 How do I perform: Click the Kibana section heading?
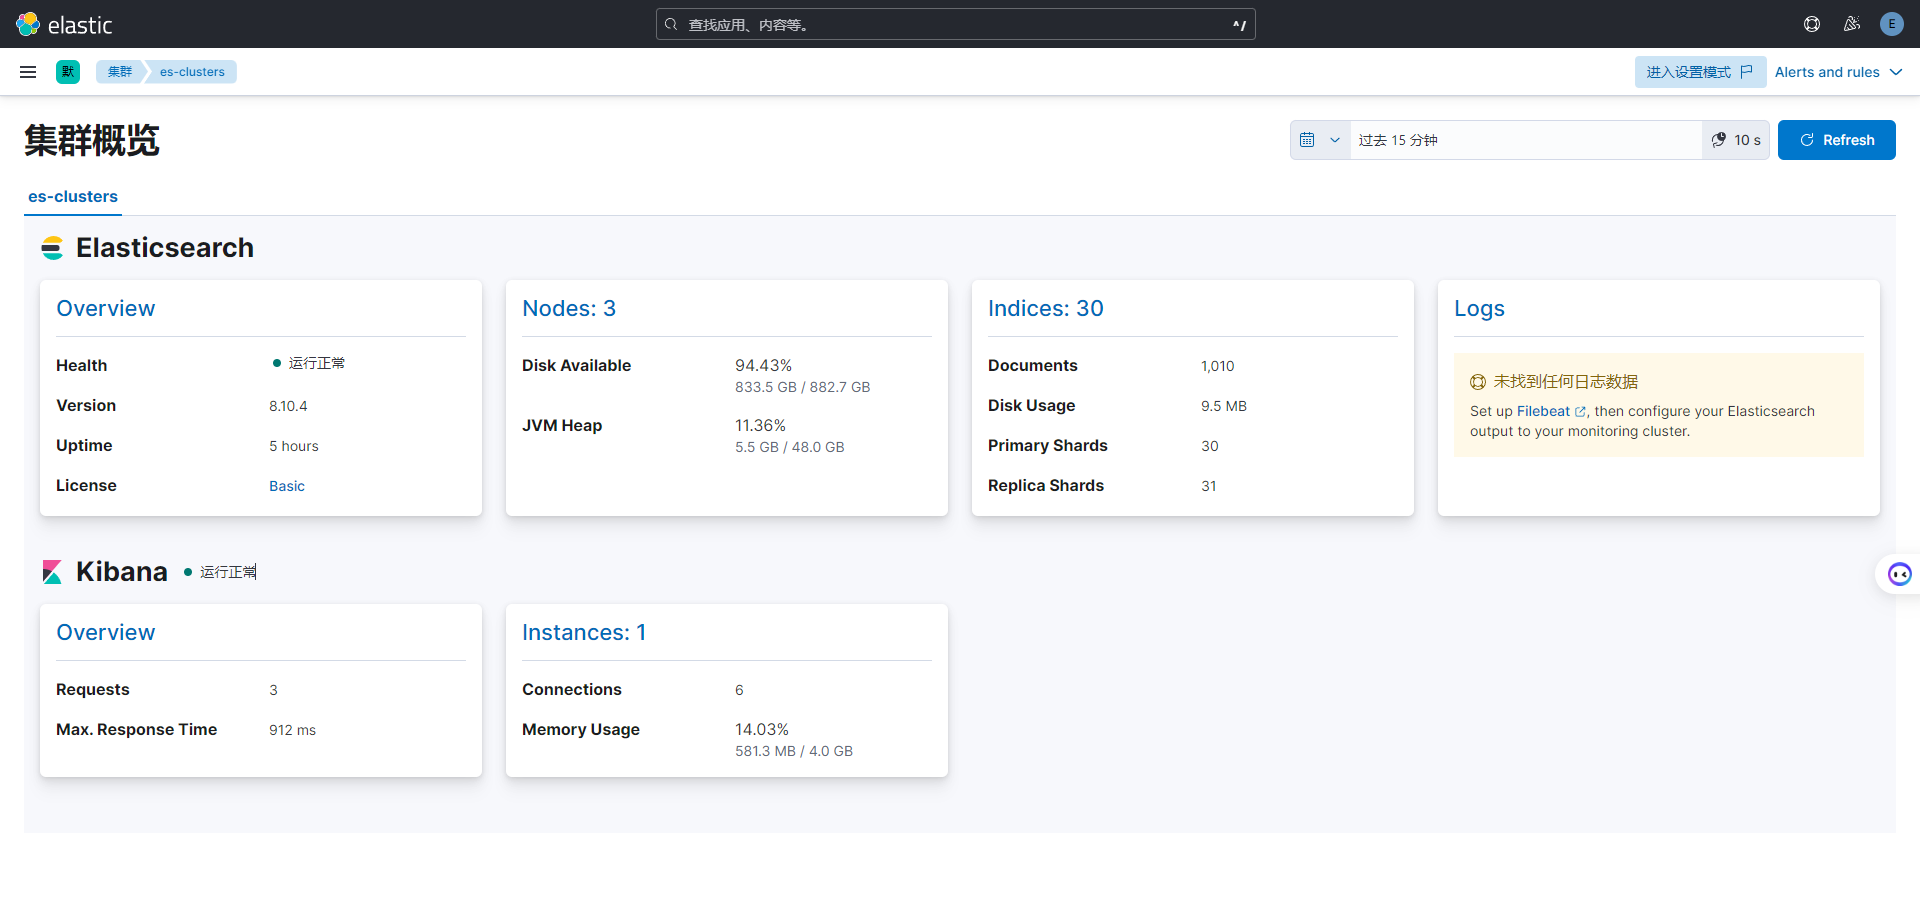(x=122, y=572)
